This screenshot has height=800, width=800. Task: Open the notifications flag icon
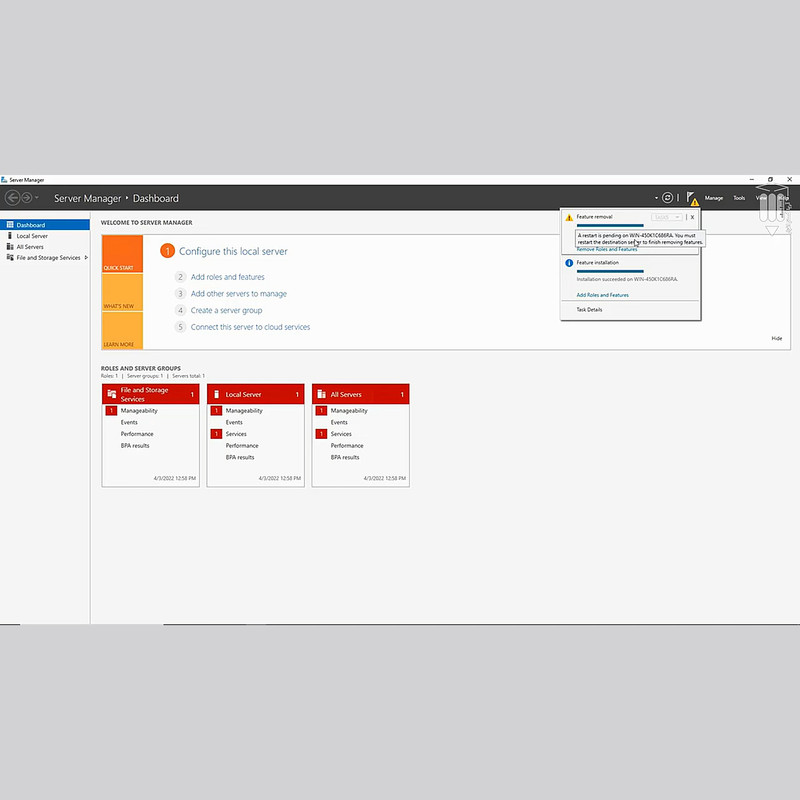tap(692, 198)
